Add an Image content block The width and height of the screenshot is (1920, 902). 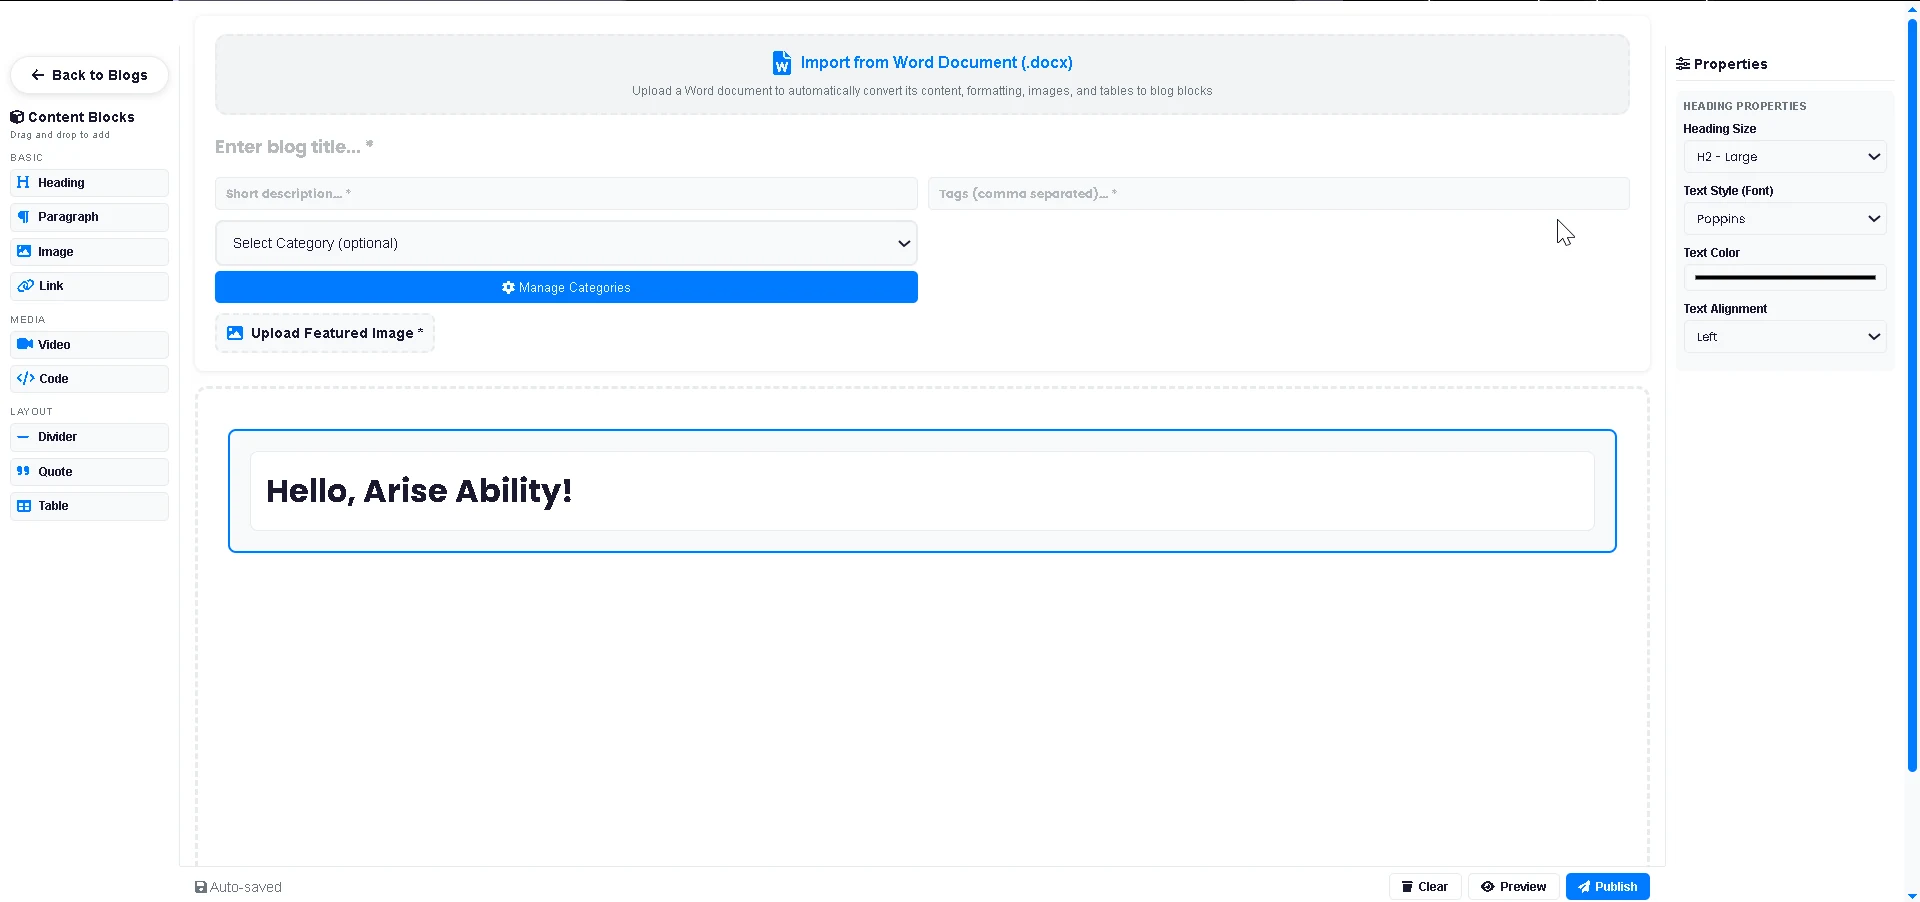coord(89,252)
